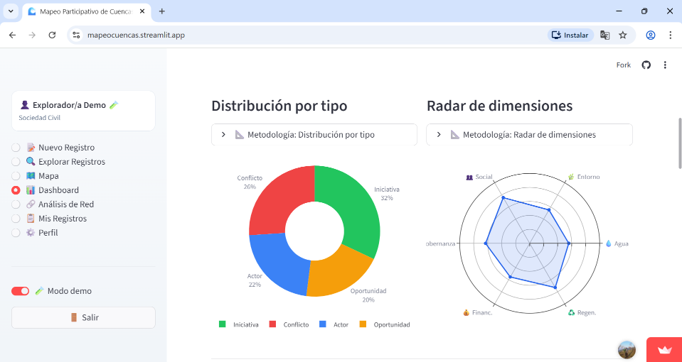
Task: Click the Perfil gear icon
Action: pos(30,233)
